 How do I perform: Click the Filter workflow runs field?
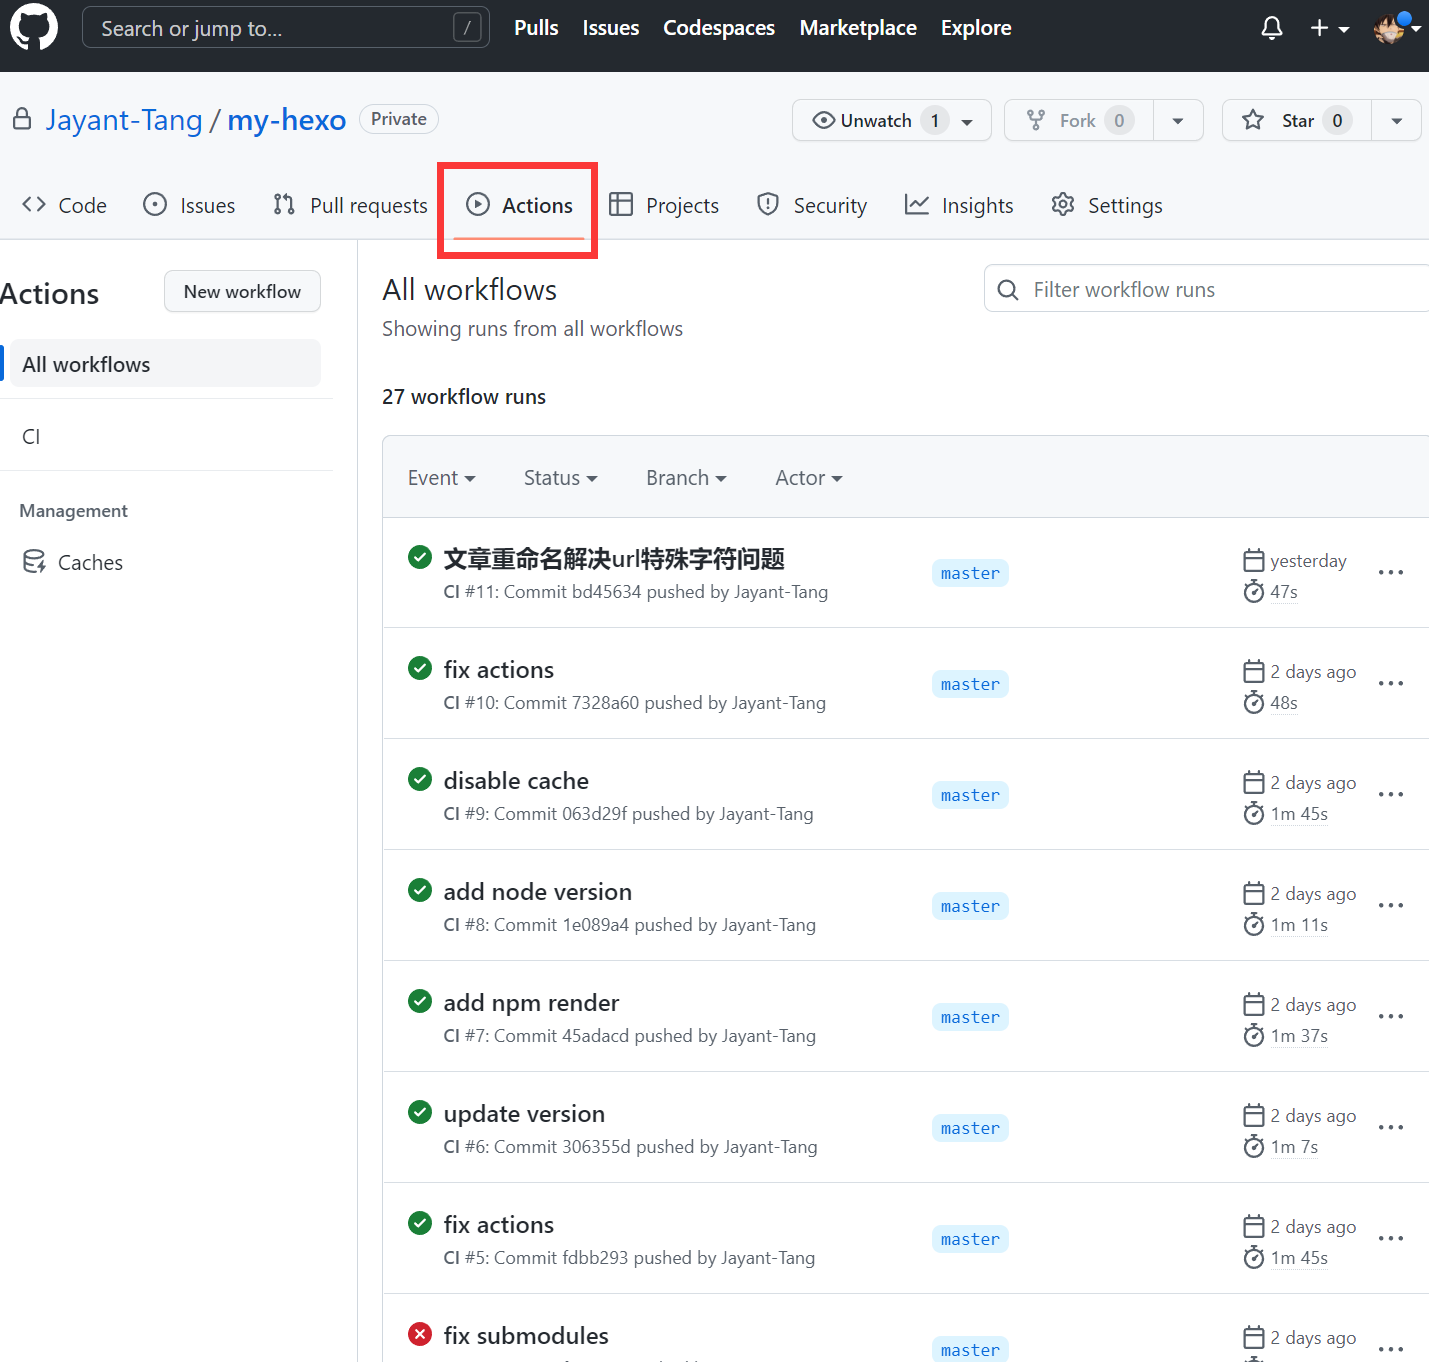pos(1206,289)
